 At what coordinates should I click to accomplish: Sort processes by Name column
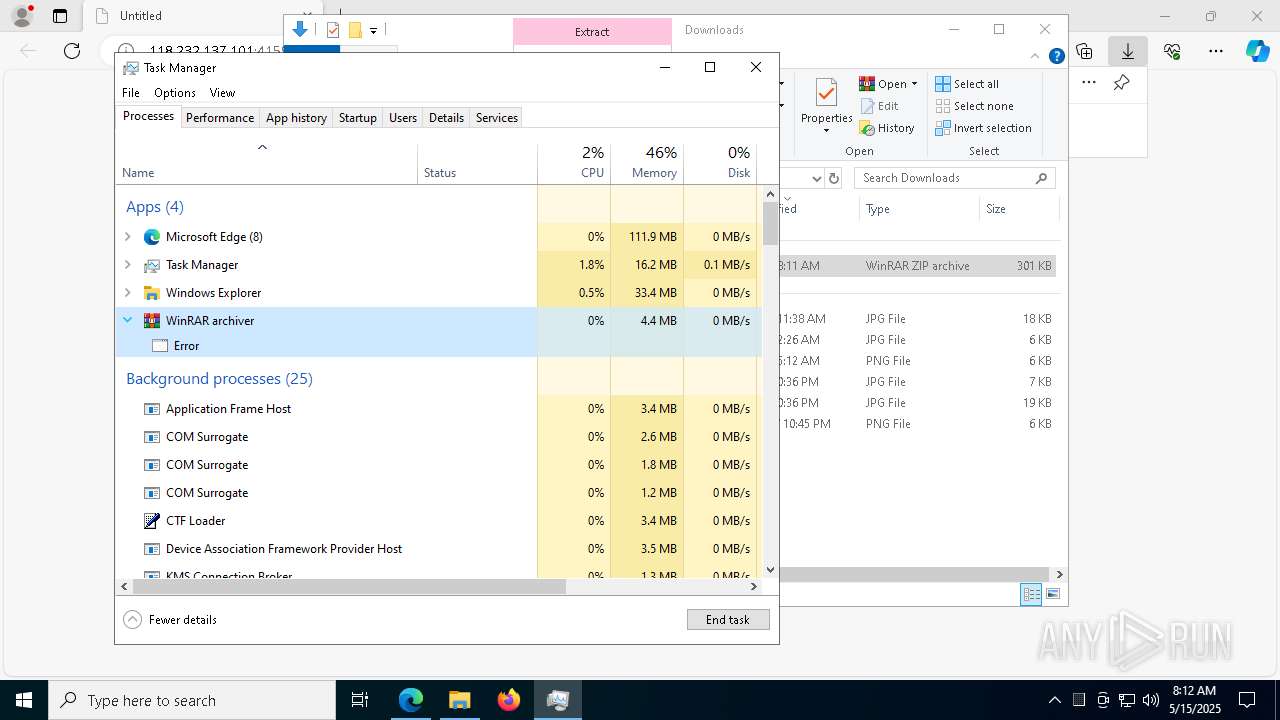click(x=266, y=163)
